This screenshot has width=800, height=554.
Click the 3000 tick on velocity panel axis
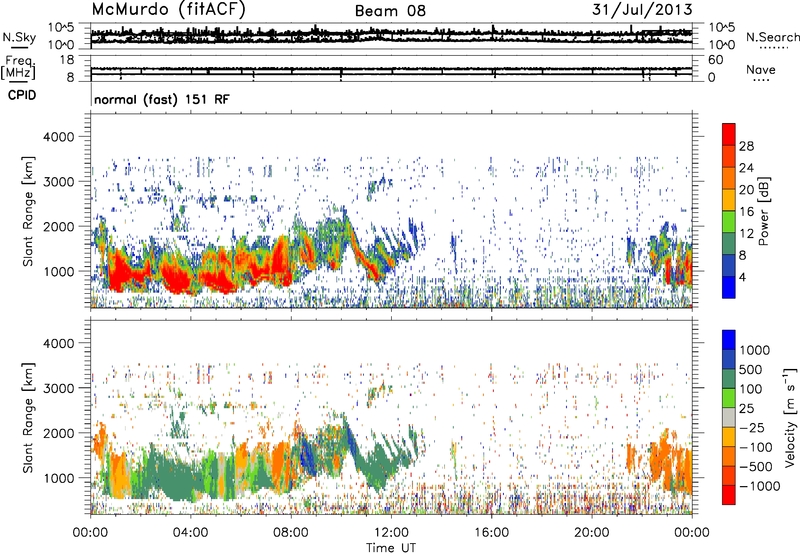(58, 388)
